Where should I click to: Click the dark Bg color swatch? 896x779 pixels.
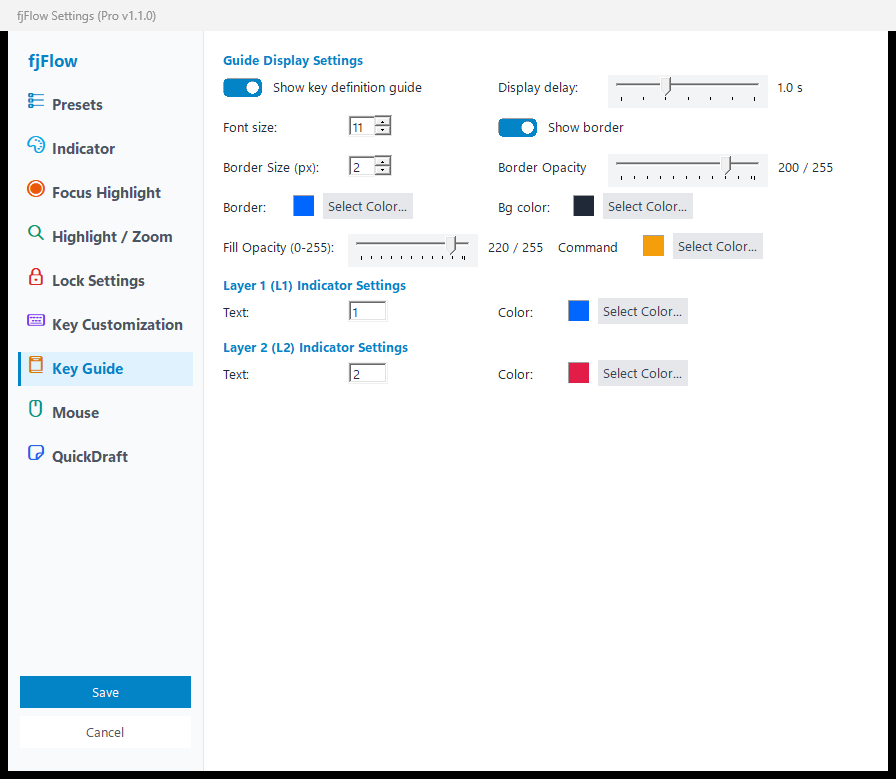[x=583, y=206]
